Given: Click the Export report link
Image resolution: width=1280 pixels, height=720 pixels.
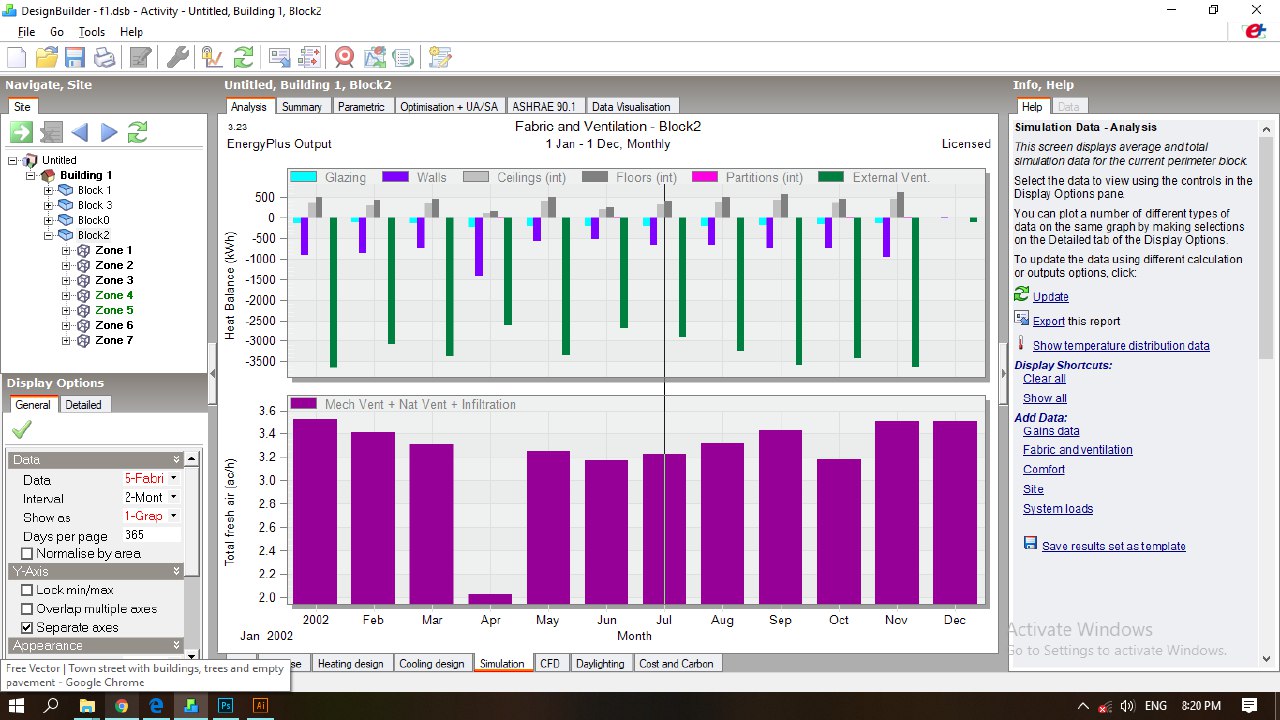Looking at the screenshot, I should (x=1048, y=321).
